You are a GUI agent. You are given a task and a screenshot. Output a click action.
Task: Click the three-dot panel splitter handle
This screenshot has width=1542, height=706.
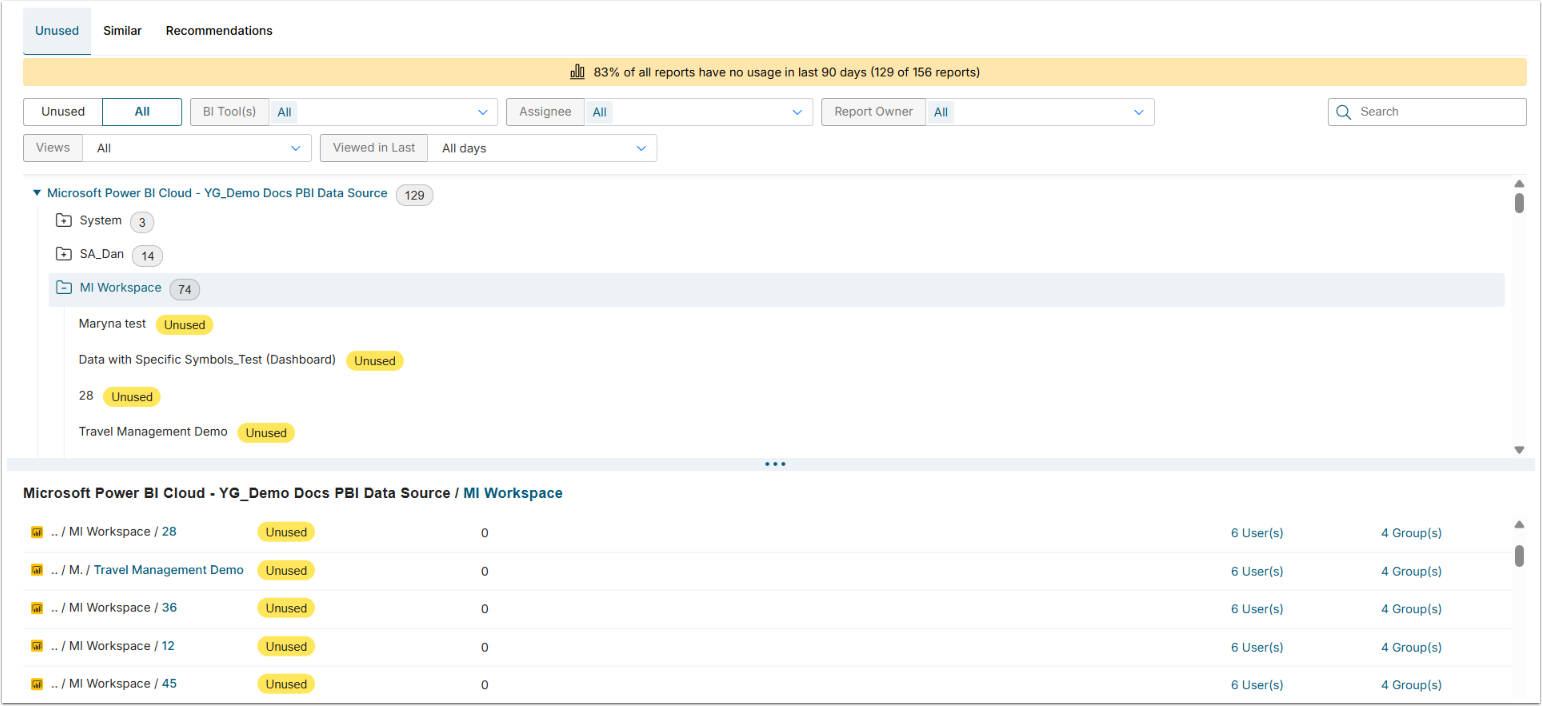pos(774,464)
